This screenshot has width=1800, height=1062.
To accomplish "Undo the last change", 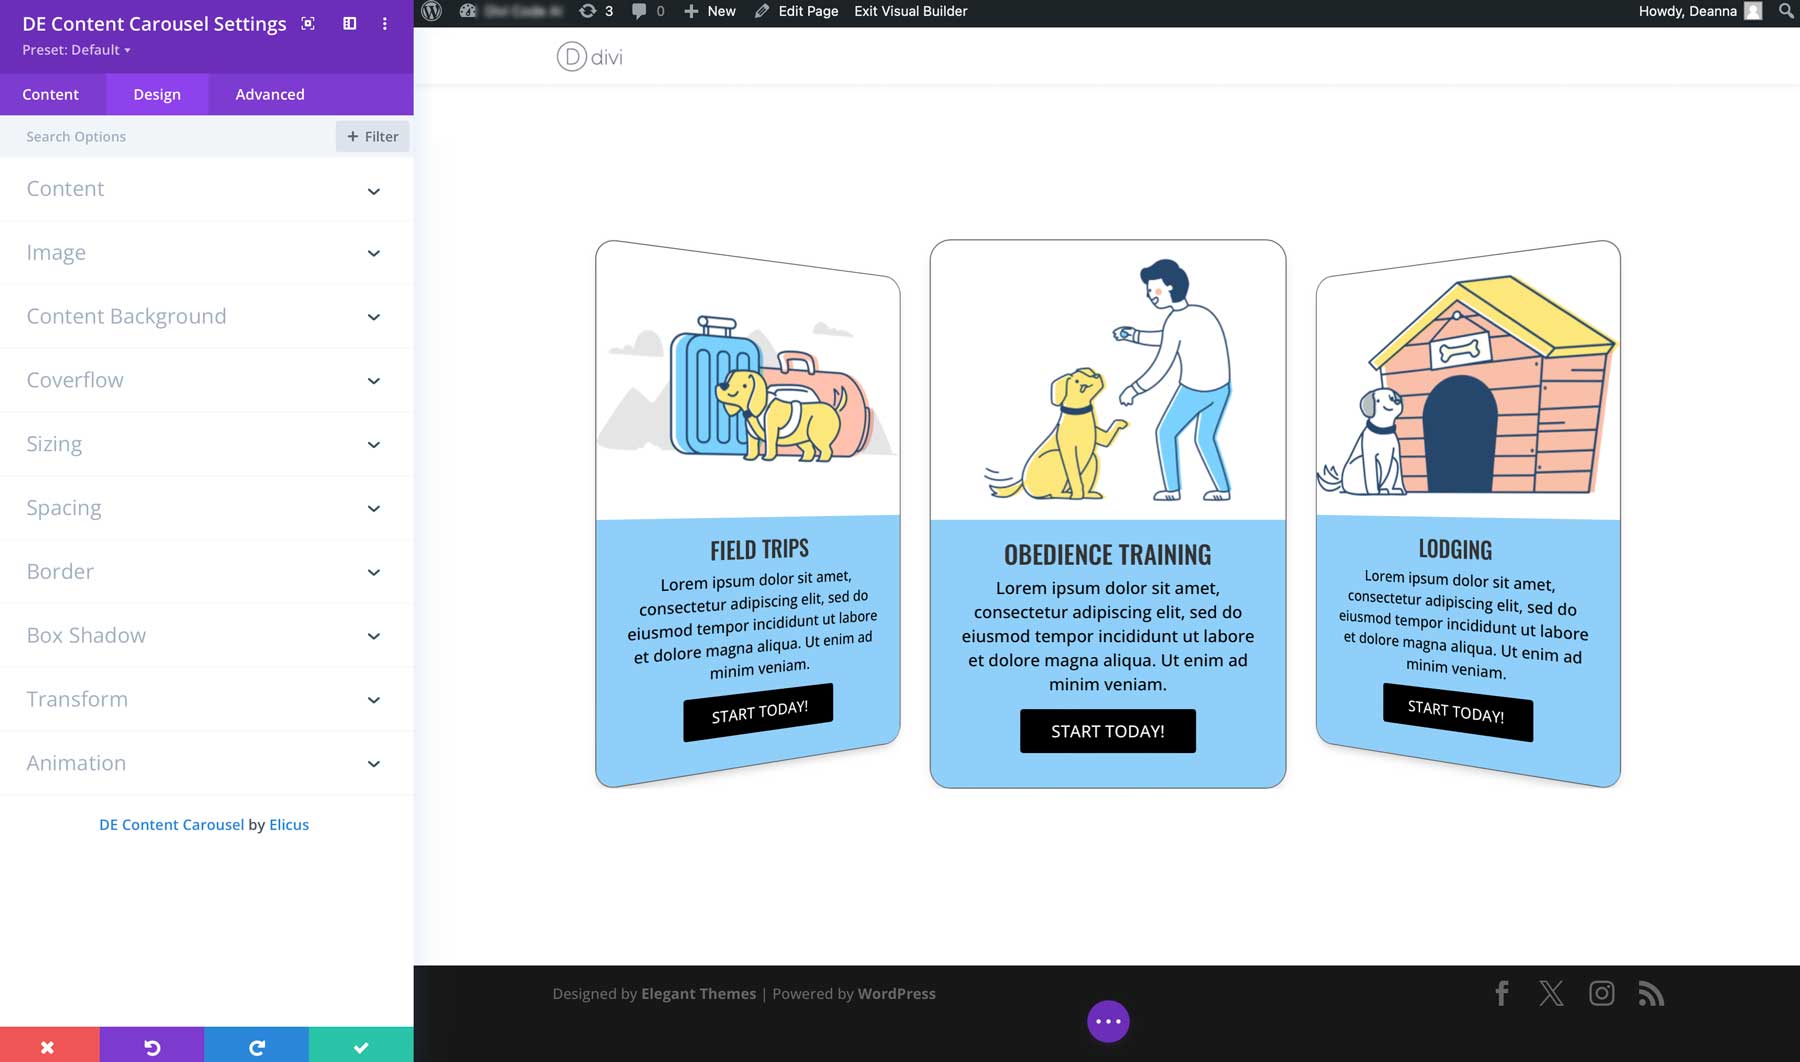I will (152, 1045).
